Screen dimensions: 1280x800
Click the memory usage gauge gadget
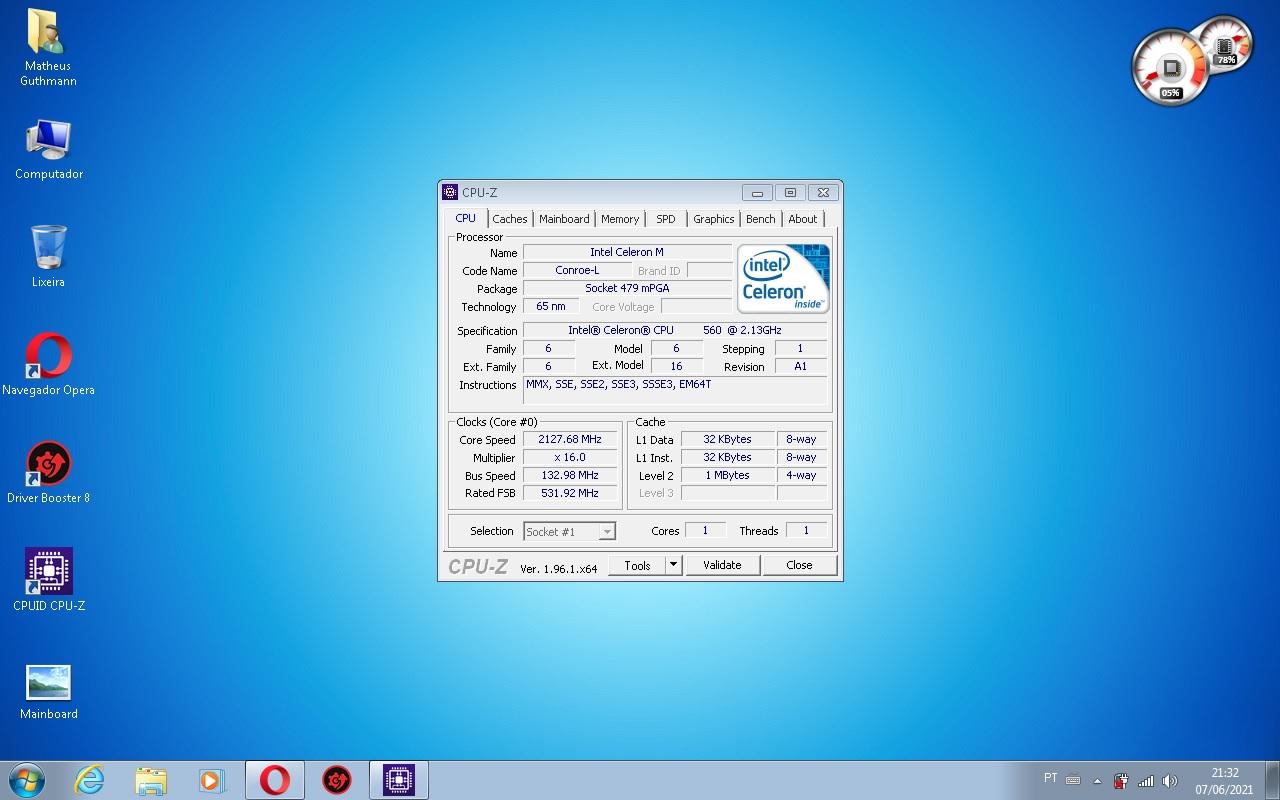1225,45
